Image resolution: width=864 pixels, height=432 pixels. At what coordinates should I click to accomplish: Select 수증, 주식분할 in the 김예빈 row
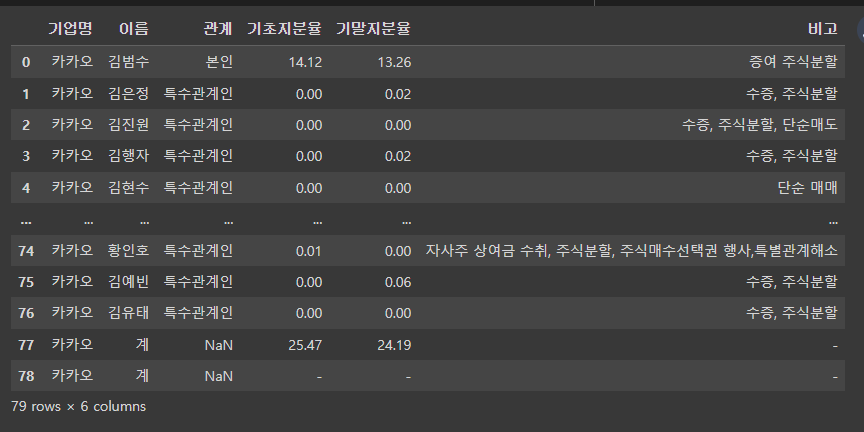(792, 282)
